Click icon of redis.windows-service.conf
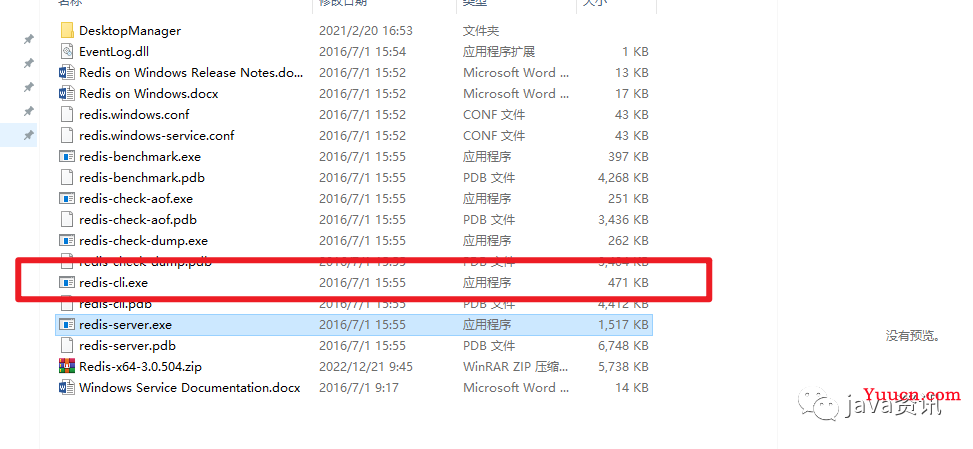The width and height of the screenshot is (973, 449). pyautogui.click(x=67, y=135)
